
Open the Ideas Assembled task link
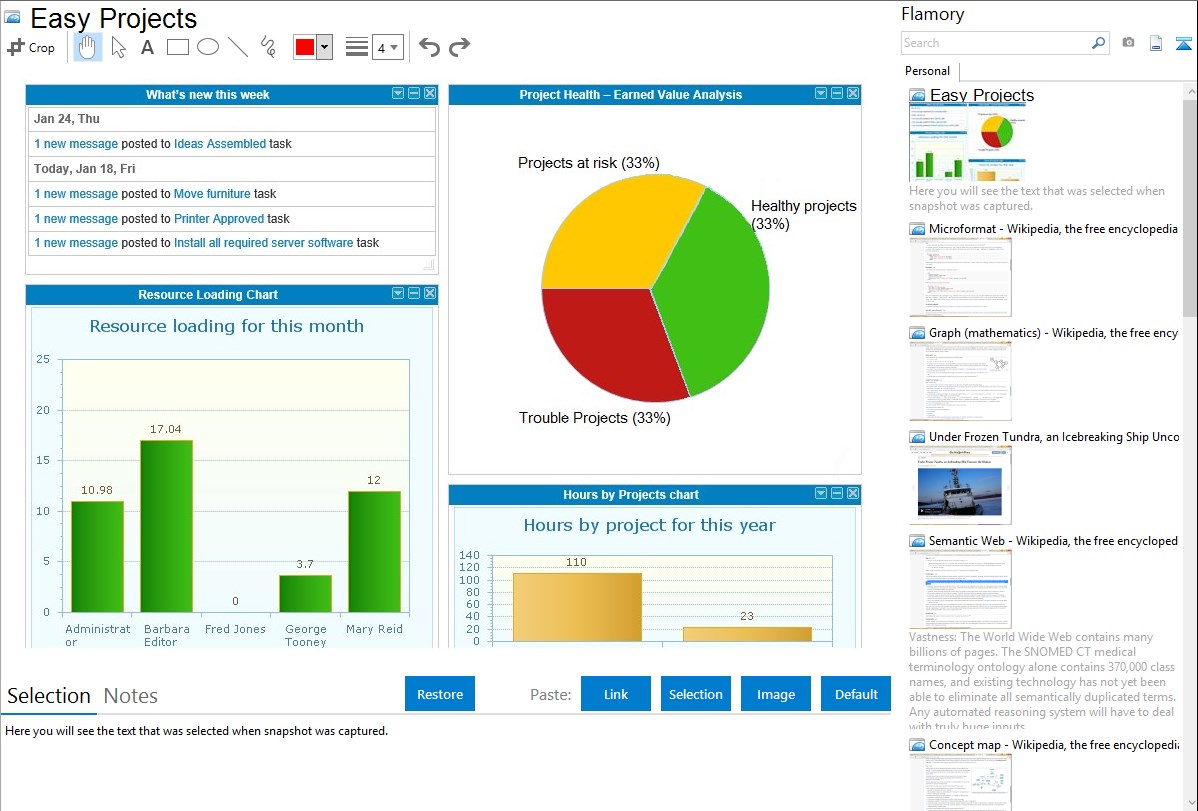pyautogui.click(x=220, y=144)
